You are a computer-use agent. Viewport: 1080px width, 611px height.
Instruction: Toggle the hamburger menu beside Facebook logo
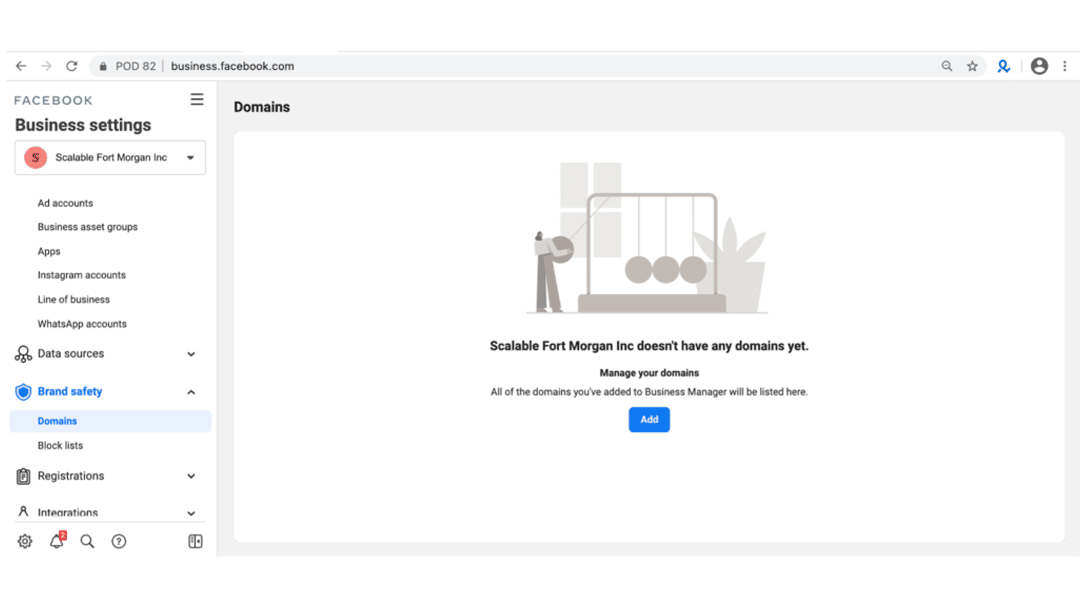pyautogui.click(x=197, y=99)
